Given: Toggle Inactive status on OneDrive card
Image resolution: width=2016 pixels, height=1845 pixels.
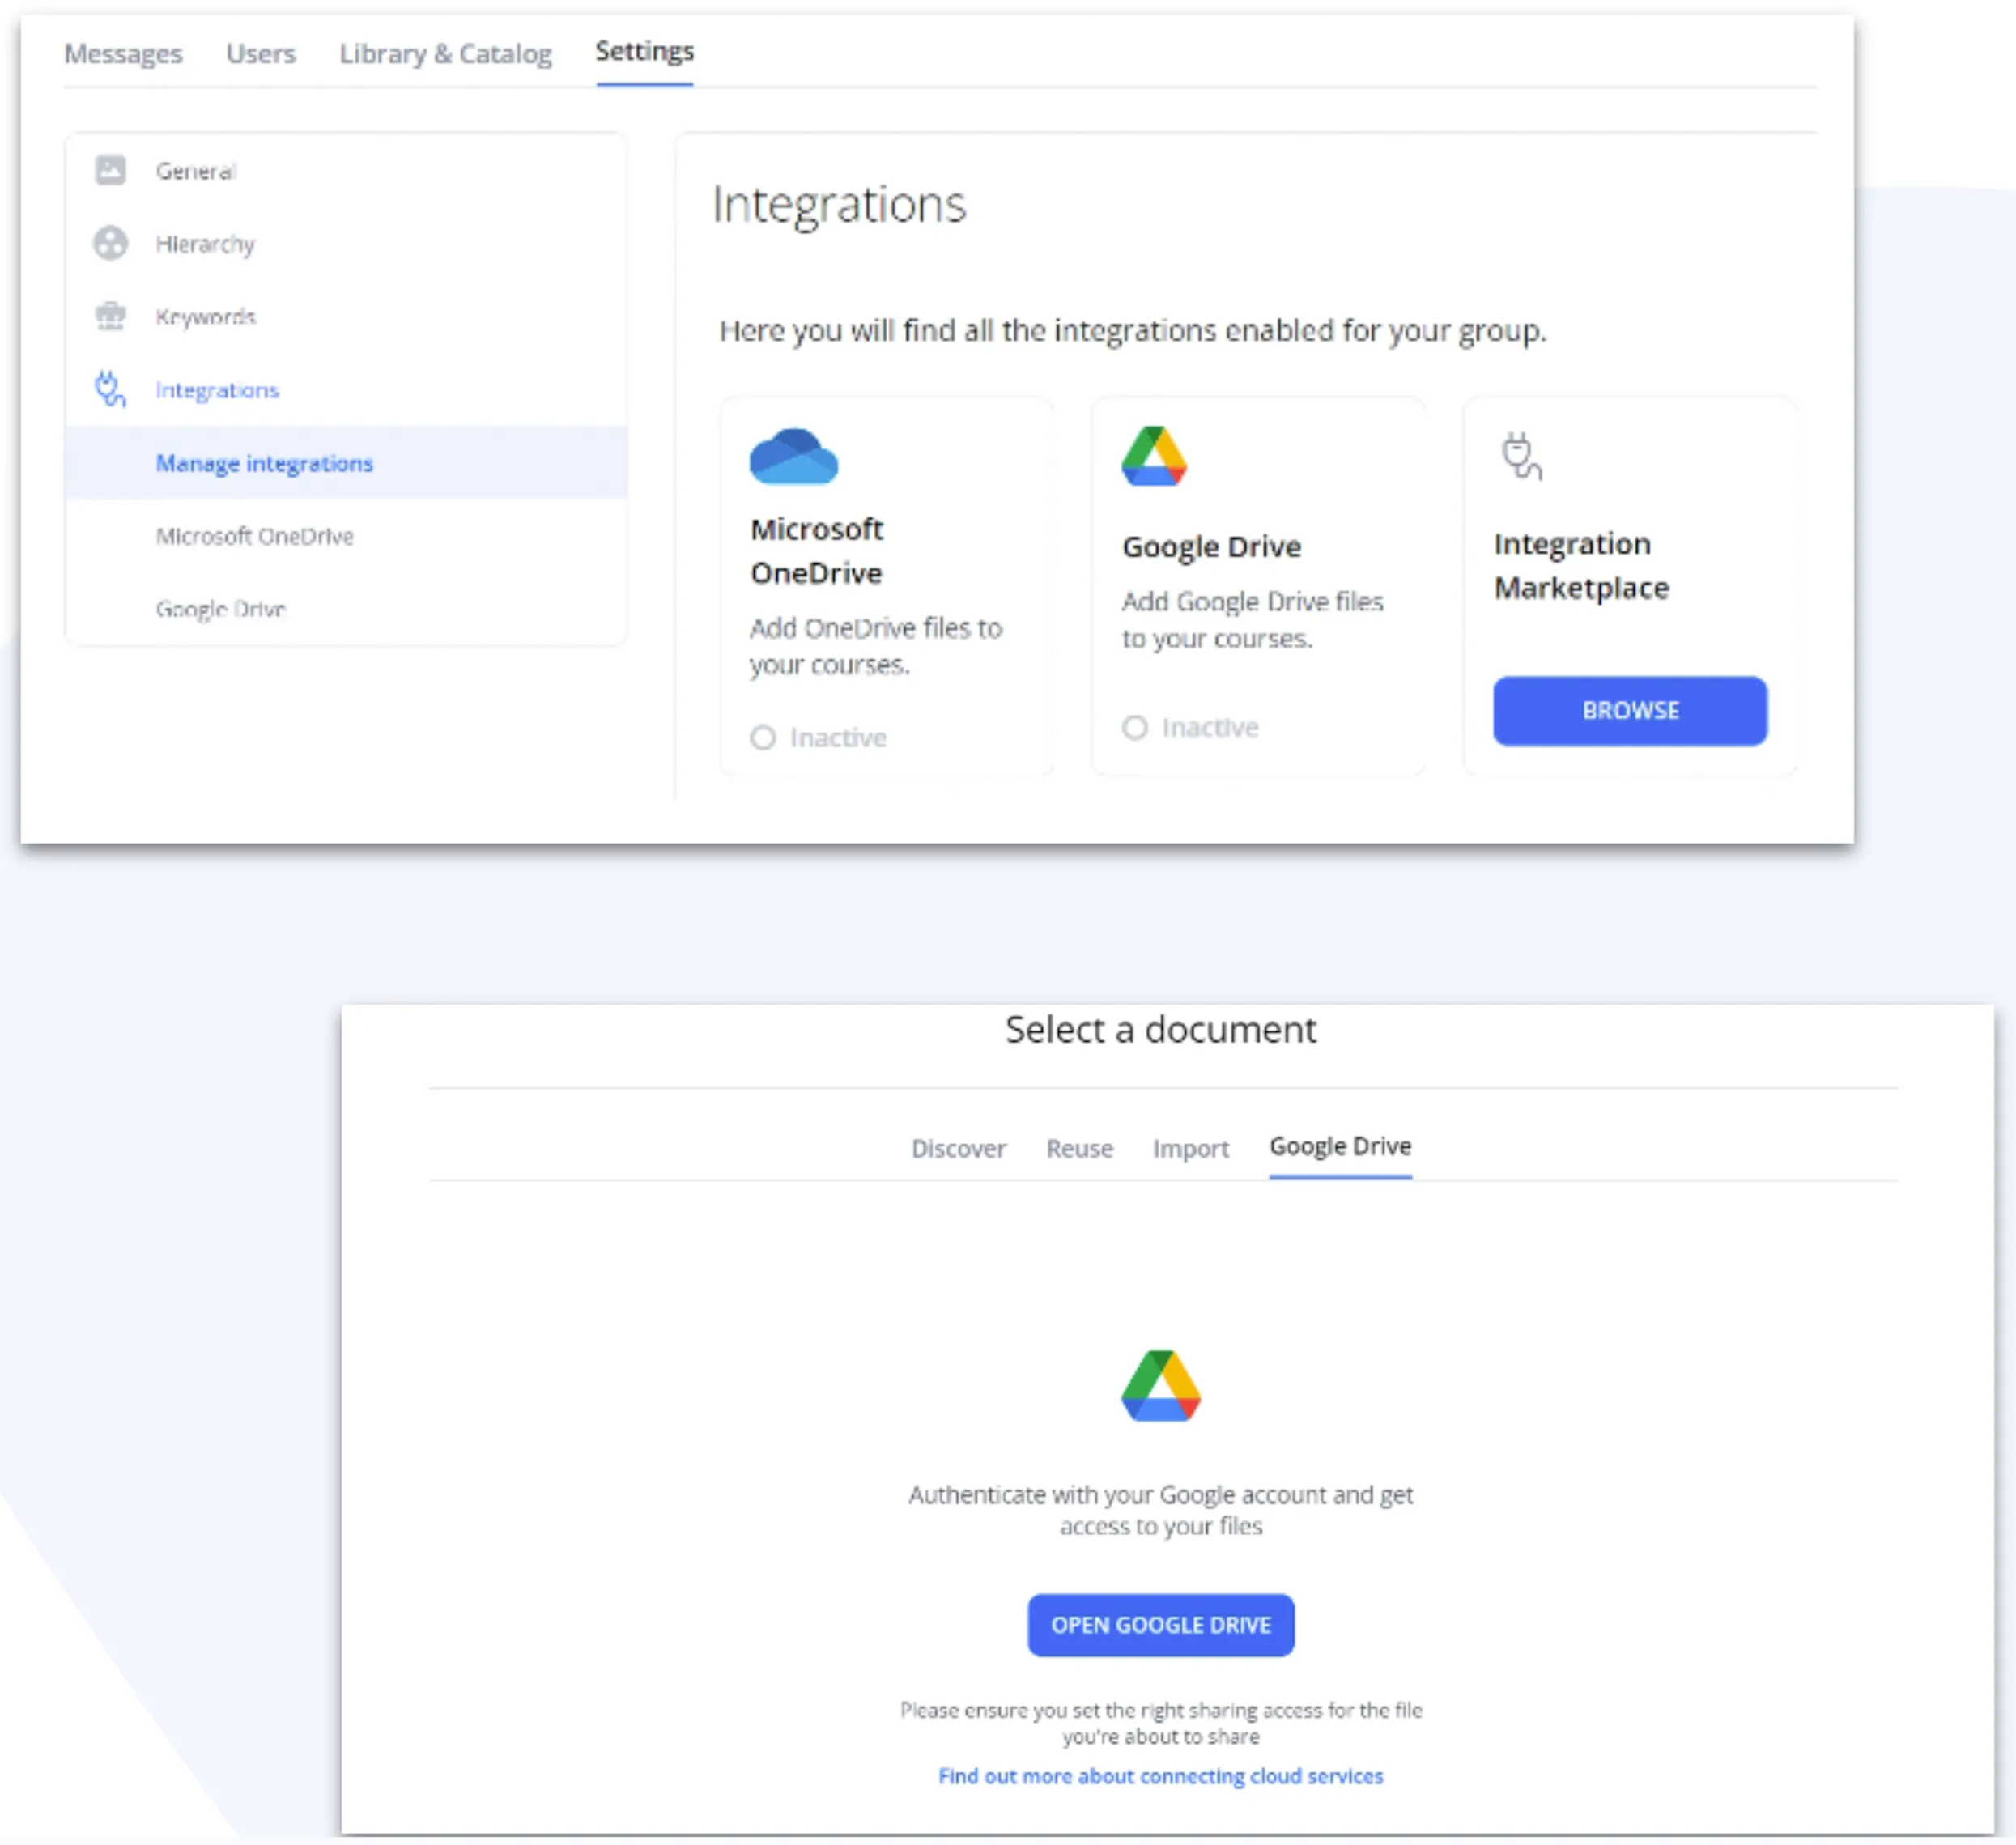Looking at the screenshot, I should point(818,738).
